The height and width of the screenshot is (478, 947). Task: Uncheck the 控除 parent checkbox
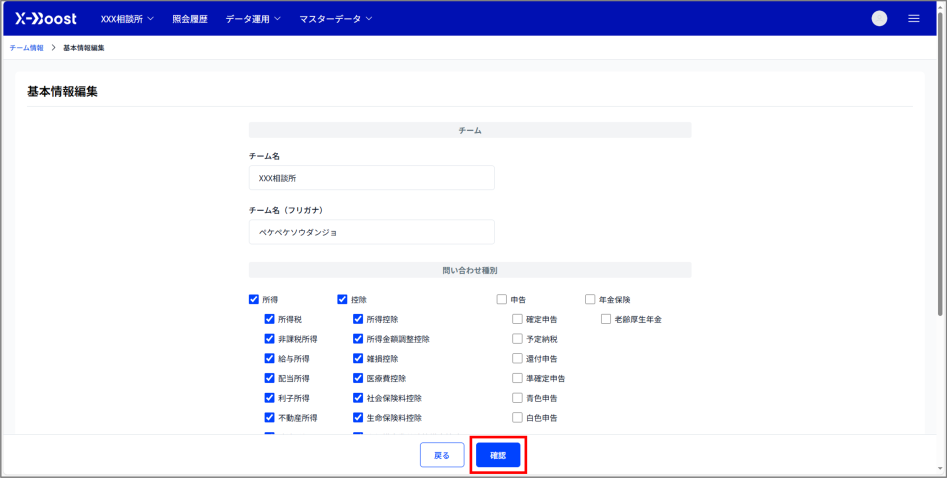click(x=342, y=299)
